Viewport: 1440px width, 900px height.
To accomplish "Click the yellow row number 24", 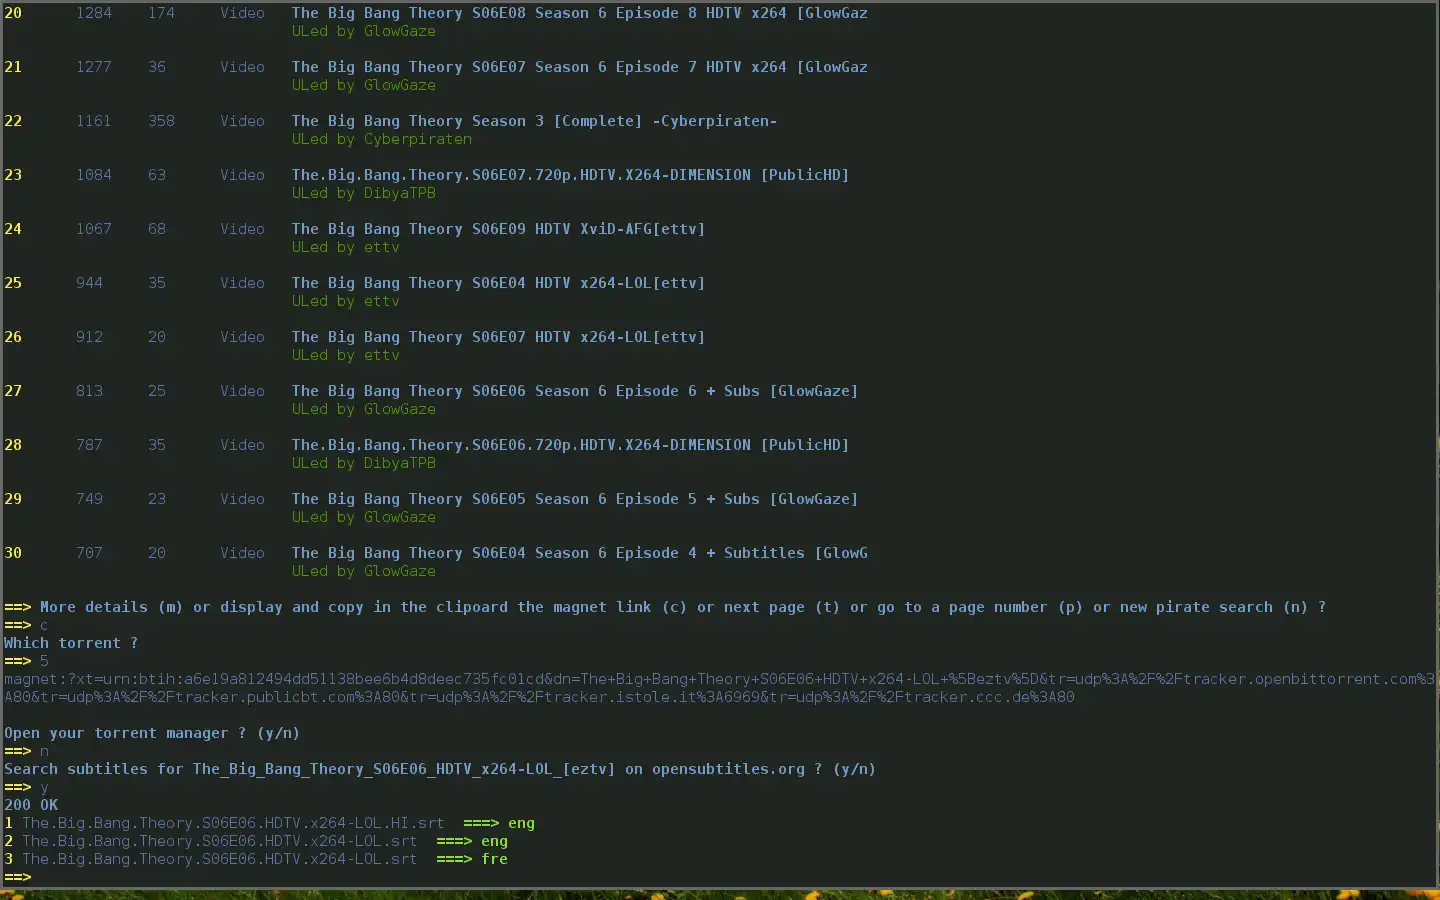I will pyautogui.click(x=13, y=229).
